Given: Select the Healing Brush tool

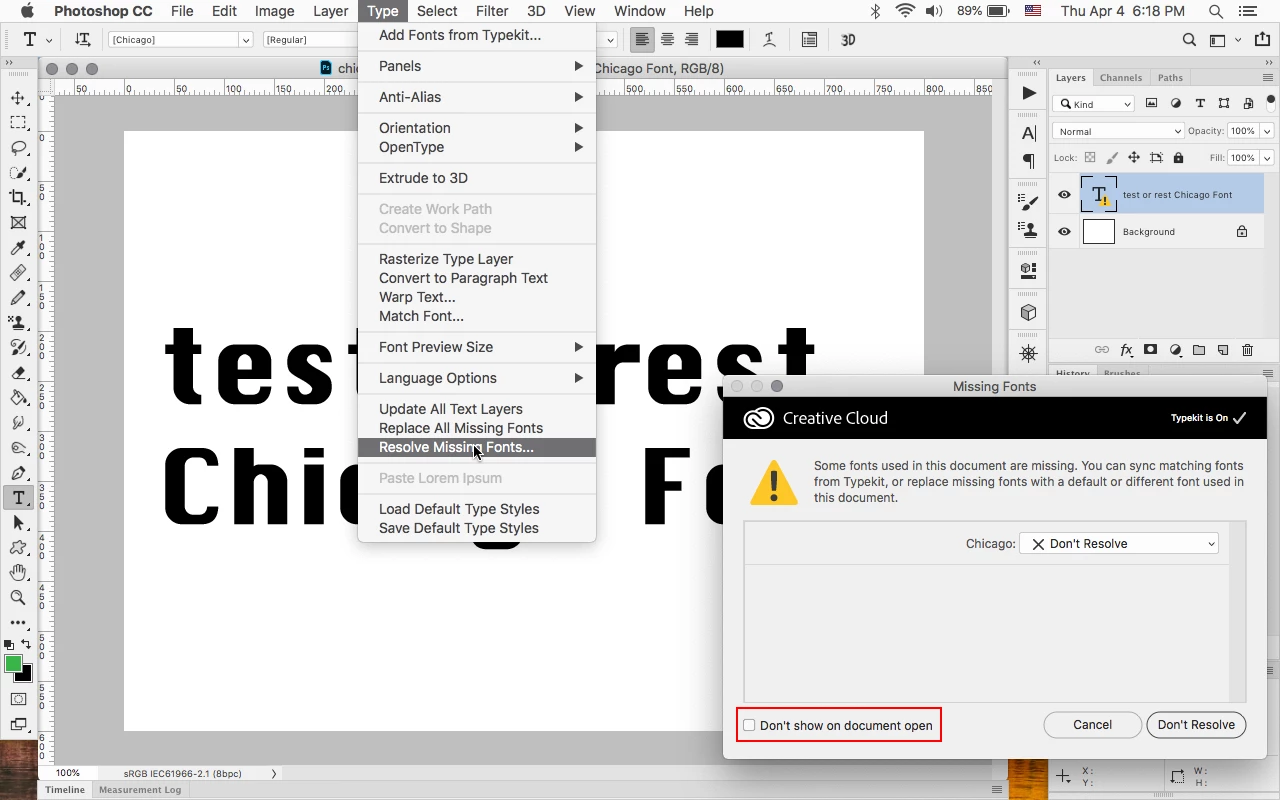Looking at the screenshot, I should pos(18,273).
